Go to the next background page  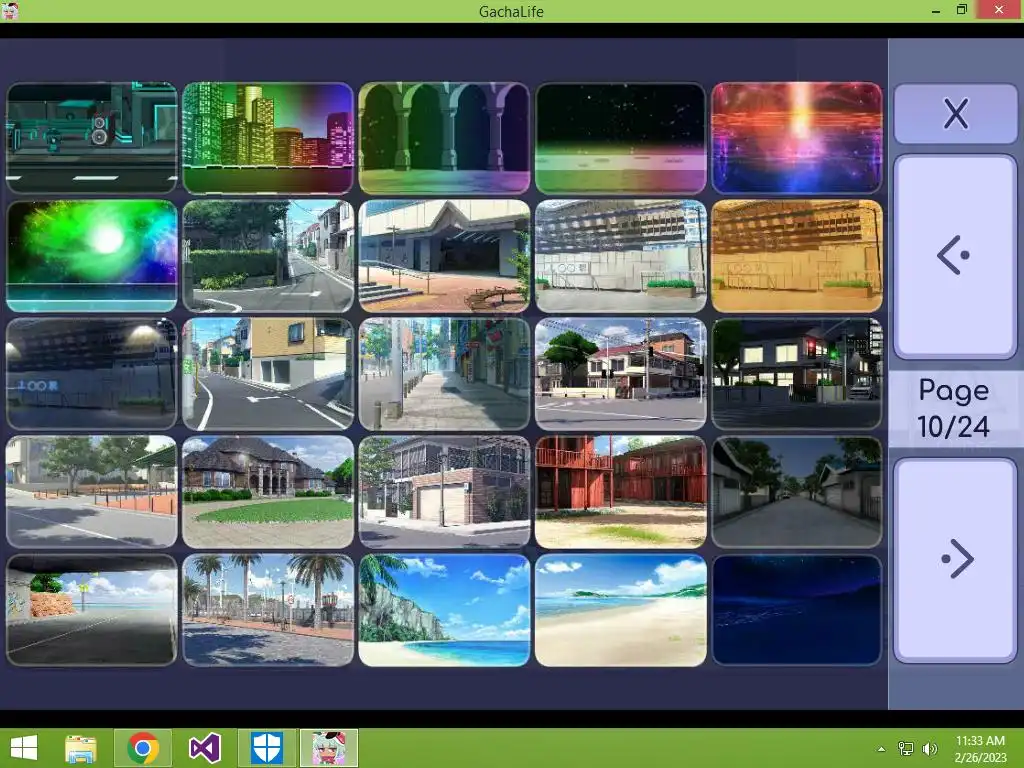[x=955, y=560]
